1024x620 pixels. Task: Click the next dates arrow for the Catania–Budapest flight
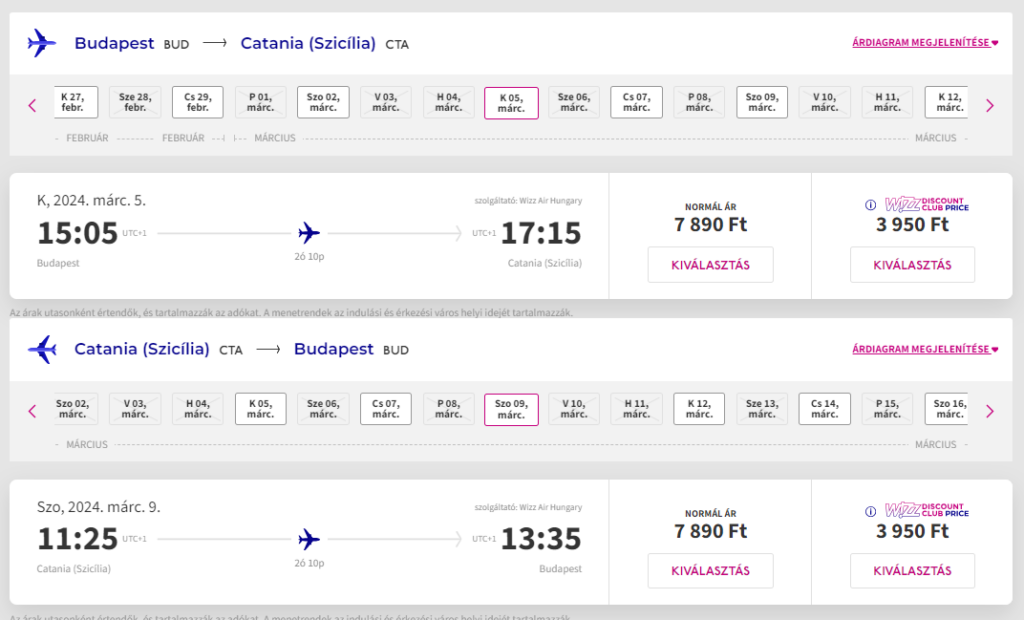[x=990, y=411]
